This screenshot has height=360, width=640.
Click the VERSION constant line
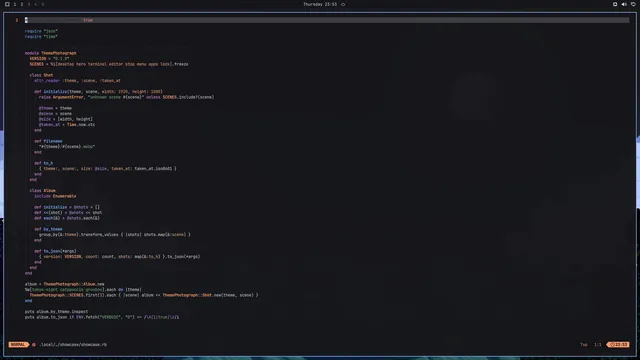(49, 58)
